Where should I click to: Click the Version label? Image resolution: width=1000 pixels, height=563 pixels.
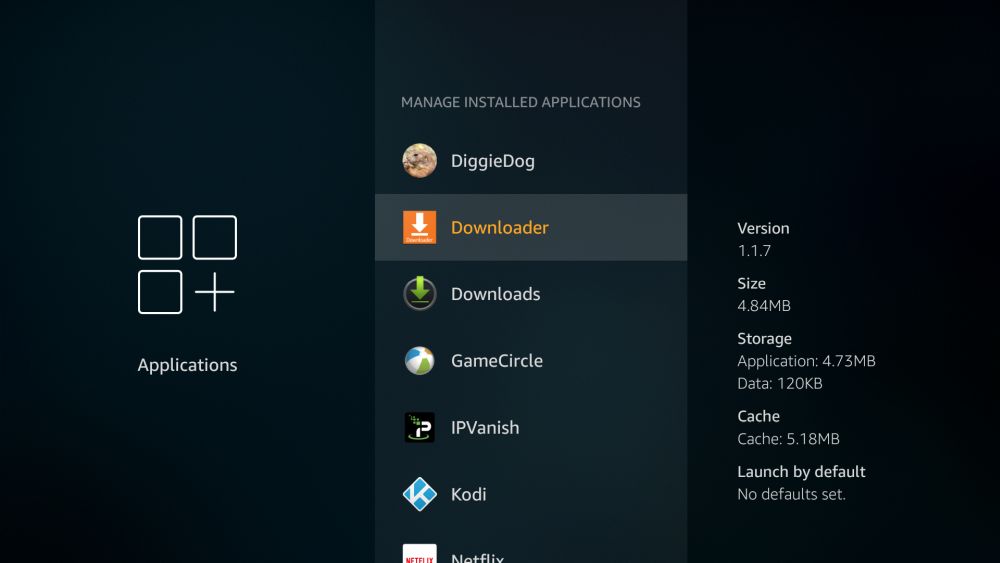tap(763, 228)
